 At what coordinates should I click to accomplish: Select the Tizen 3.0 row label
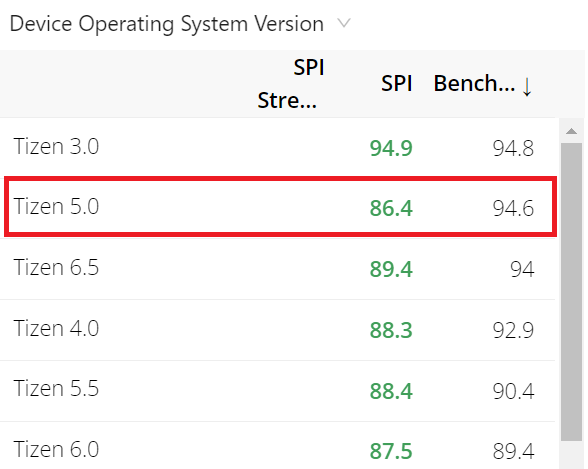[56, 146]
